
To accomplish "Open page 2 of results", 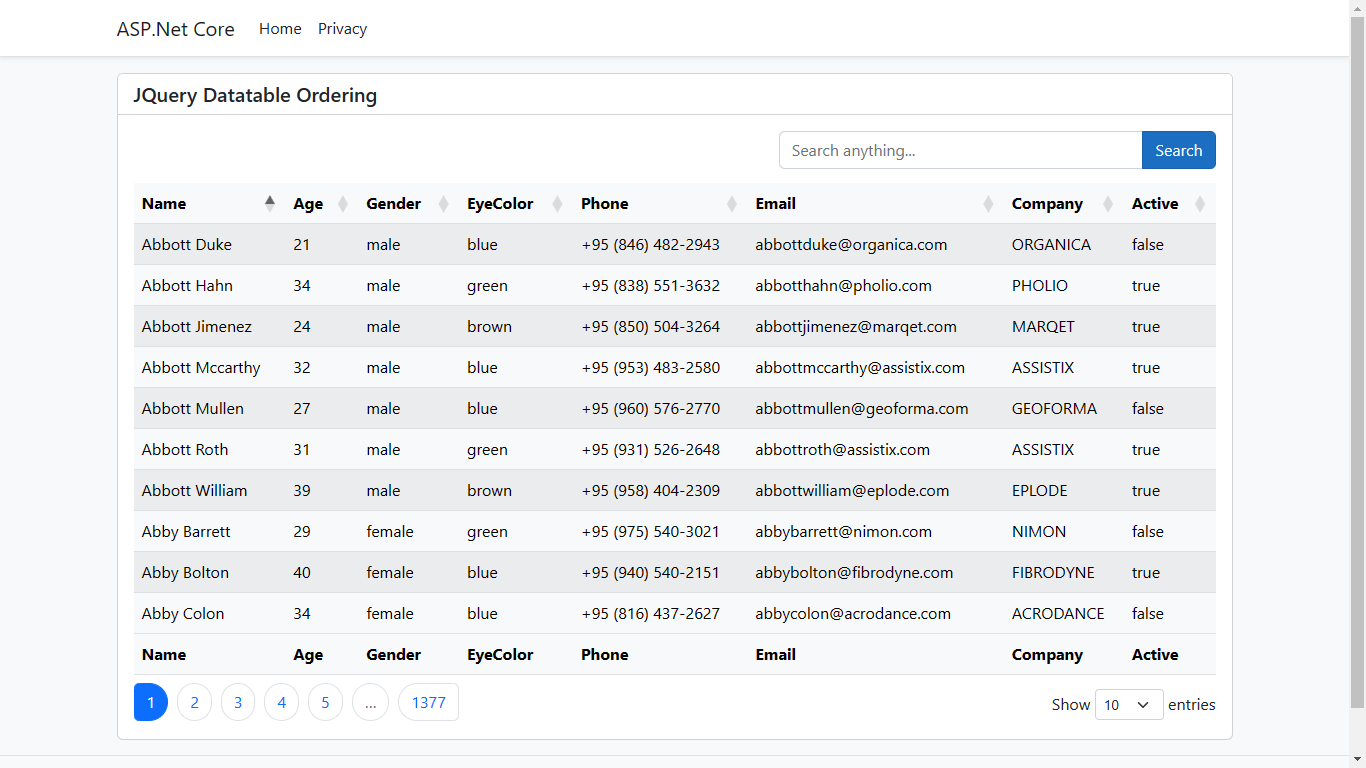I will [194, 702].
